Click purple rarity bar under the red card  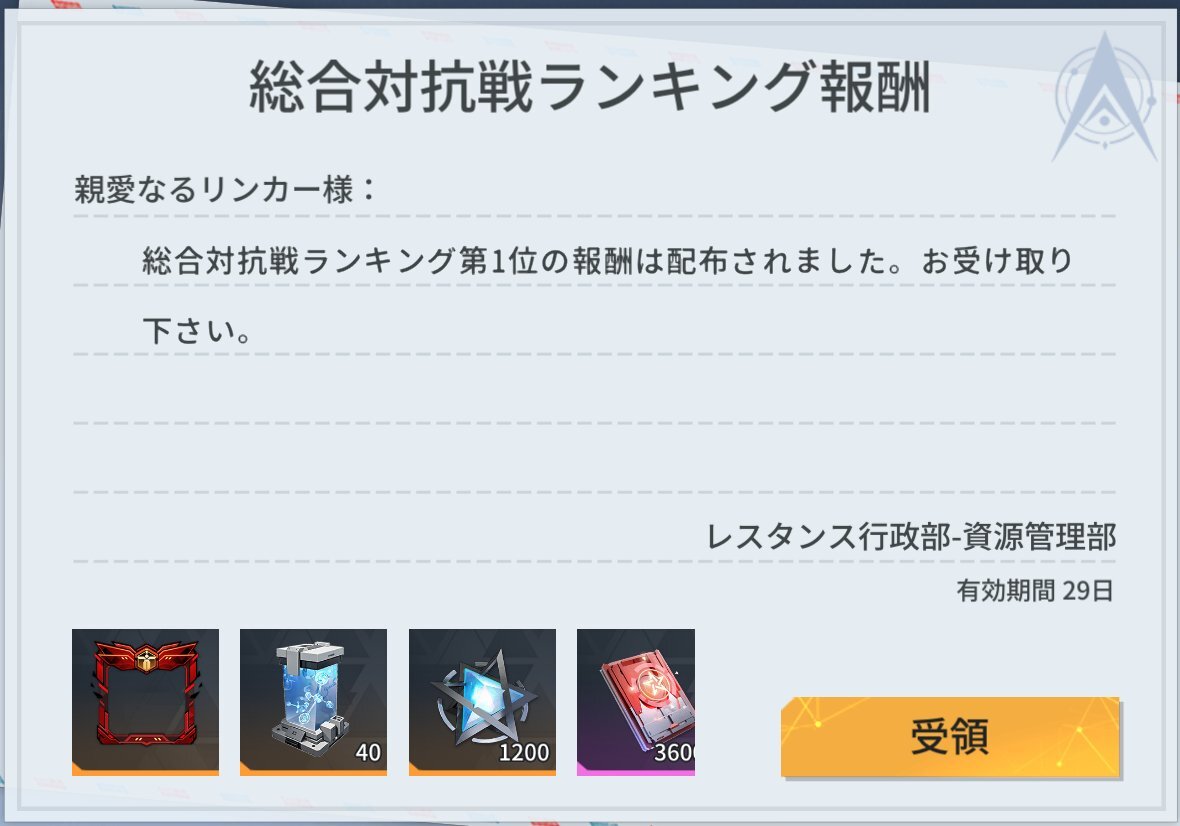(636, 770)
